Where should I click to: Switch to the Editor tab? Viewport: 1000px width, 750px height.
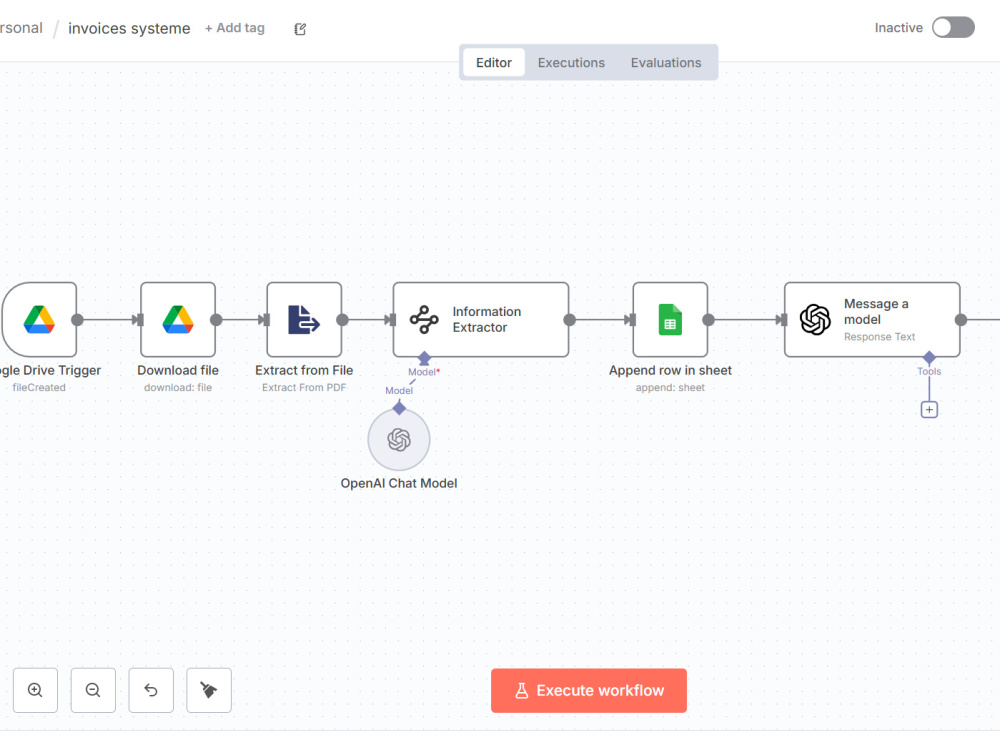click(x=494, y=62)
